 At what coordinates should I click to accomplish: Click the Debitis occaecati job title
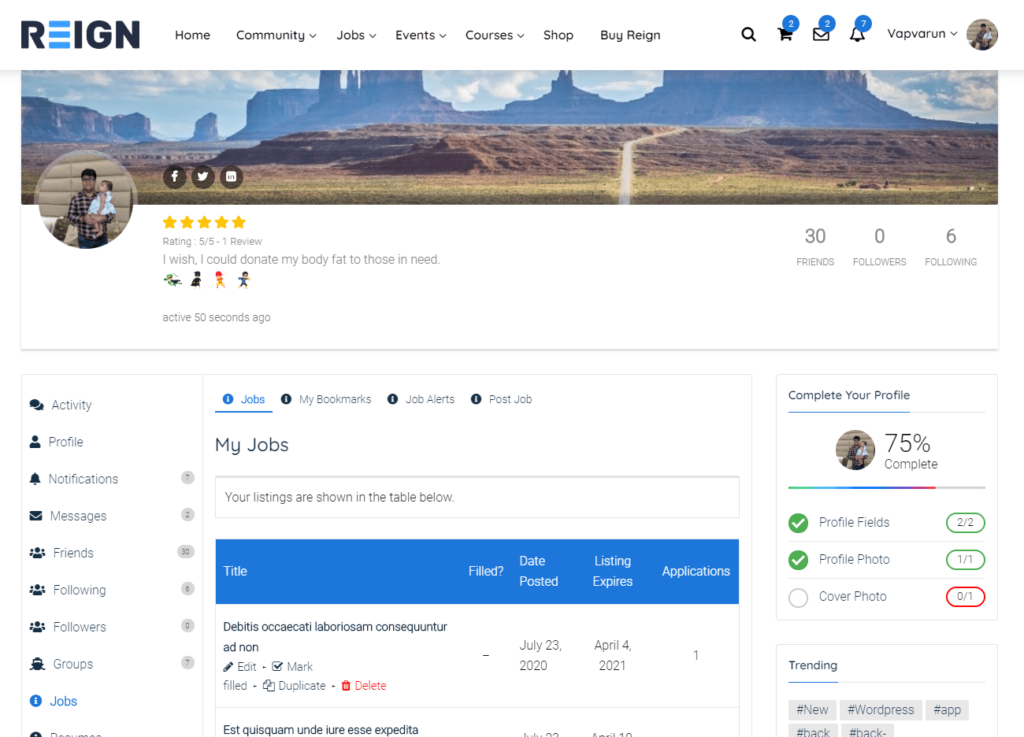tap(335, 636)
